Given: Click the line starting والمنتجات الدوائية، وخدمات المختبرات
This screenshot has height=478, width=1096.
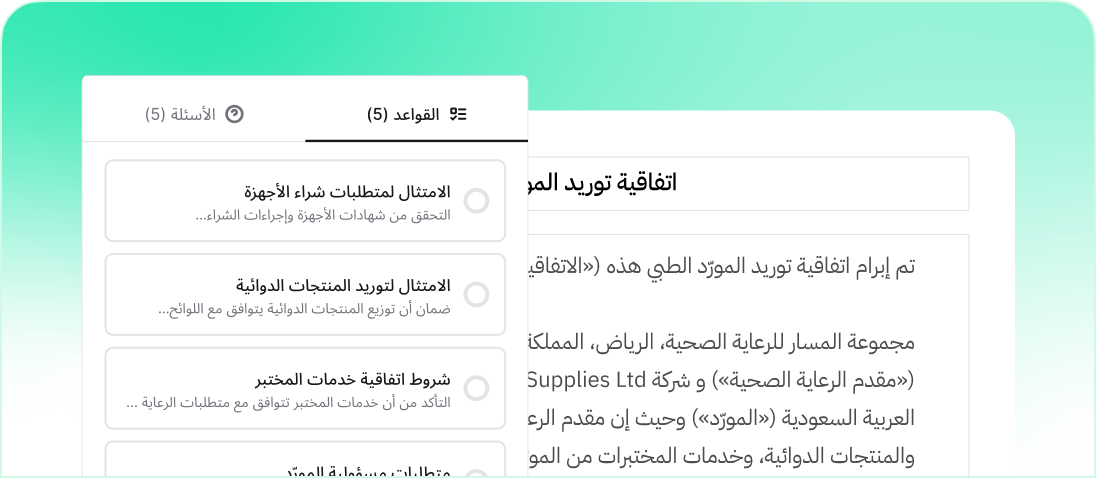Looking at the screenshot, I should [x=720, y=457].
